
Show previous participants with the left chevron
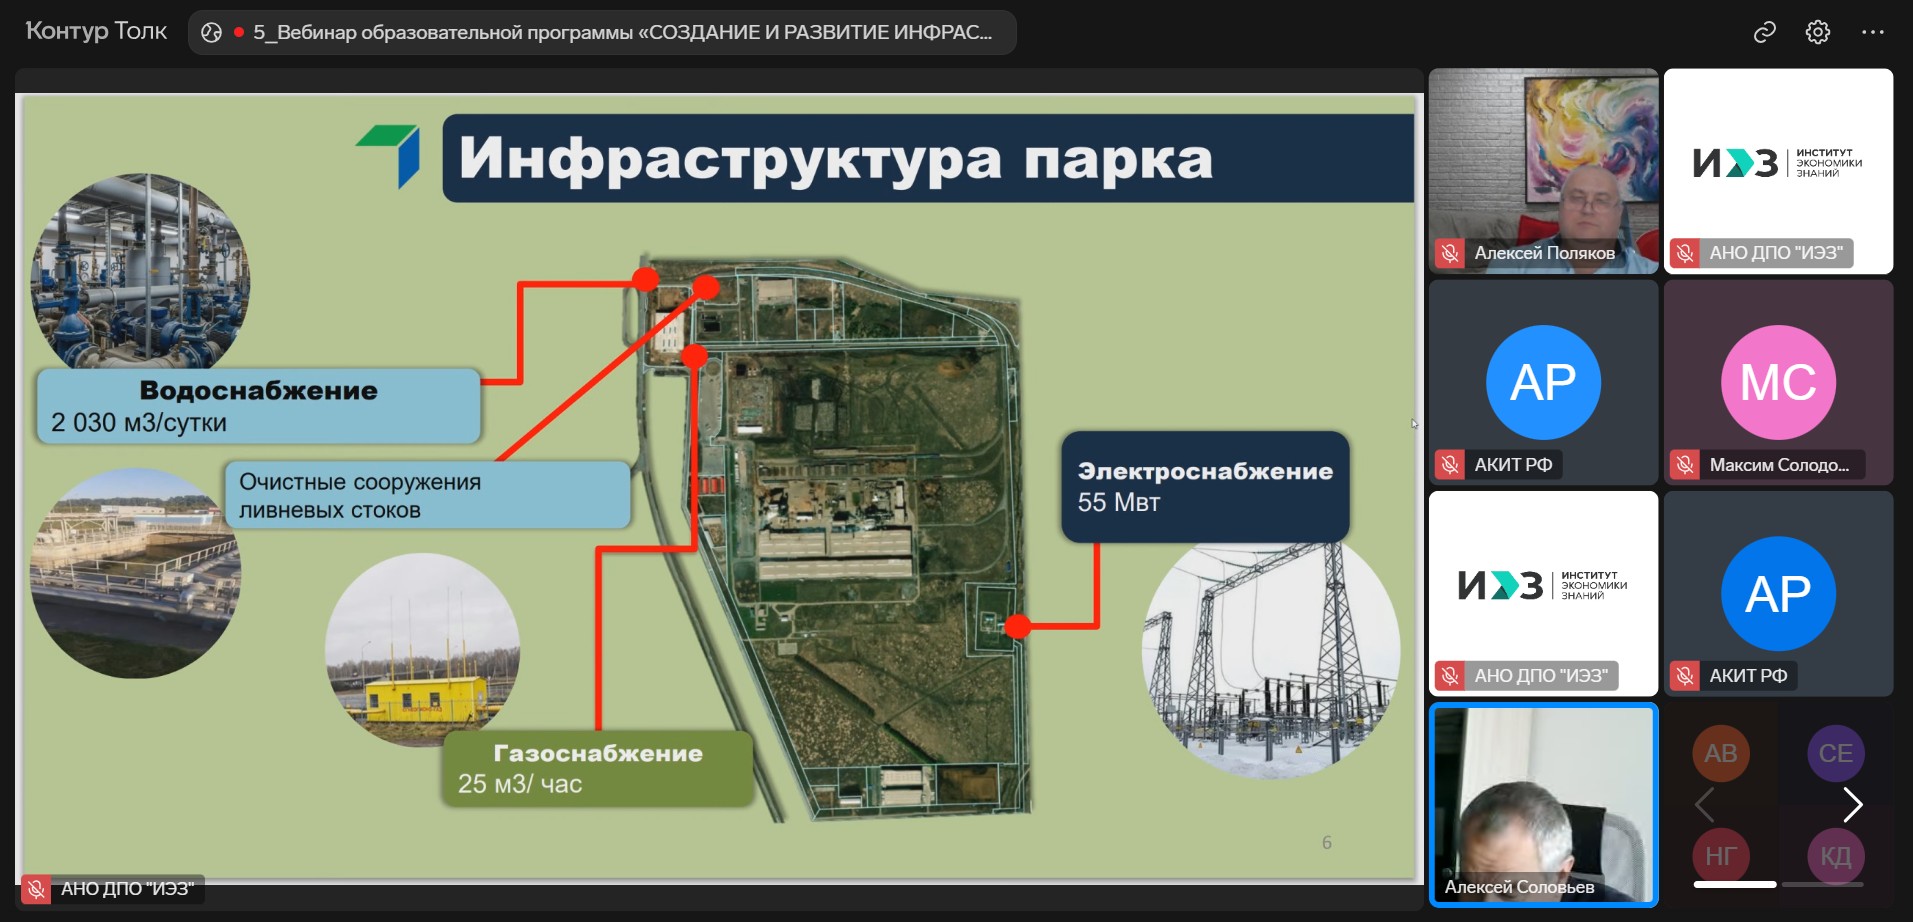click(1705, 804)
